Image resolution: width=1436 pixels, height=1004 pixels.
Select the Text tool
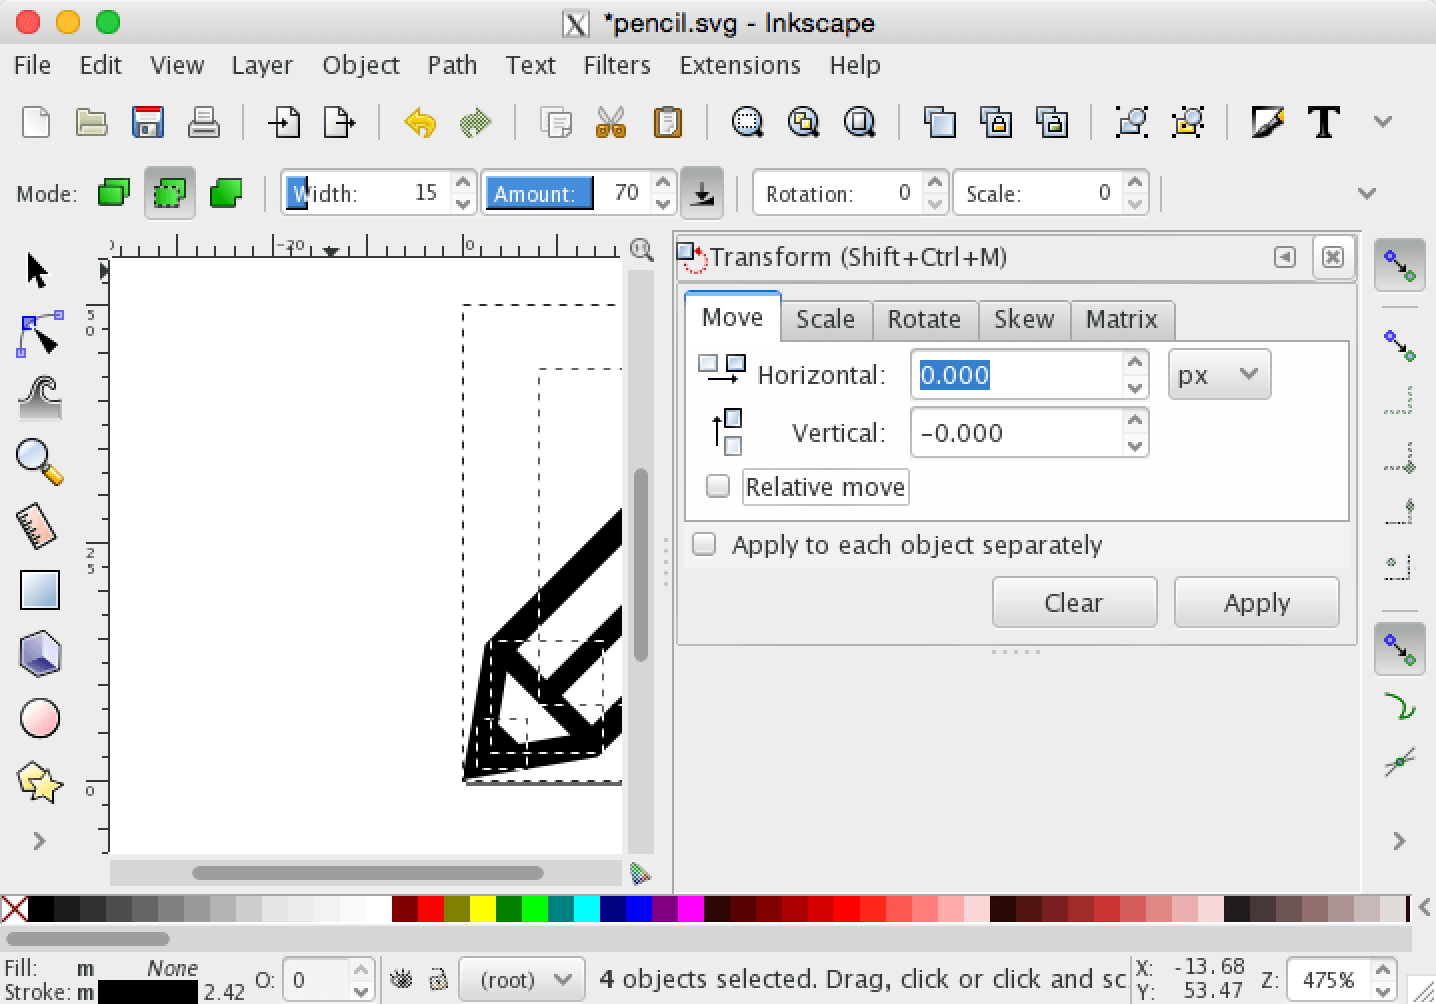pyautogui.click(x=1324, y=121)
